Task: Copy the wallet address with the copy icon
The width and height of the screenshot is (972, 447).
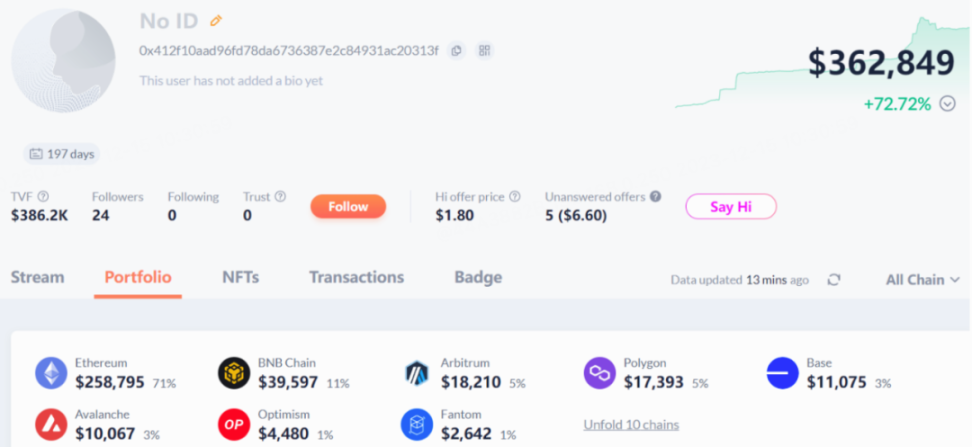Action: tap(455, 50)
